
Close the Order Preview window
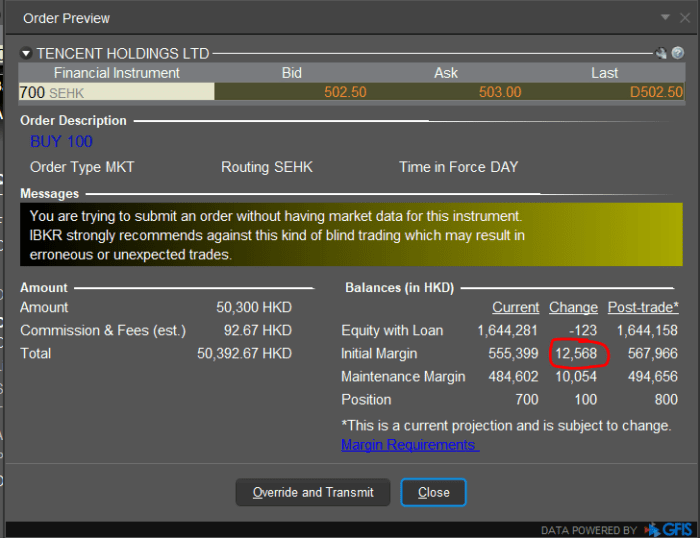[685, 17]
